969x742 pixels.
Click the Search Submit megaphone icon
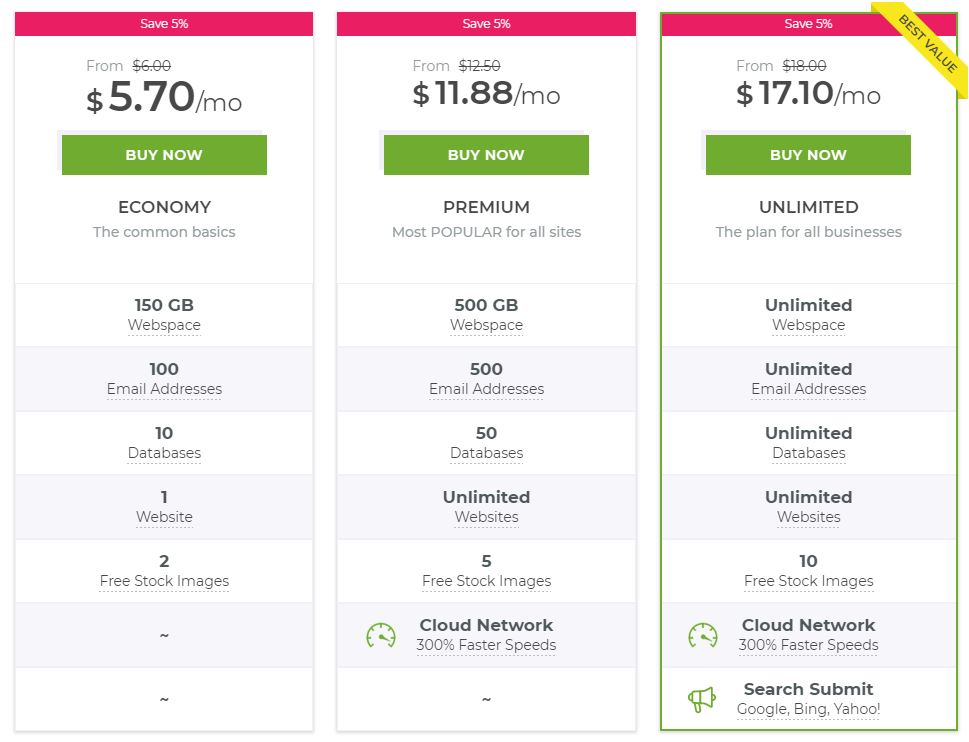(x=702, y=699)
